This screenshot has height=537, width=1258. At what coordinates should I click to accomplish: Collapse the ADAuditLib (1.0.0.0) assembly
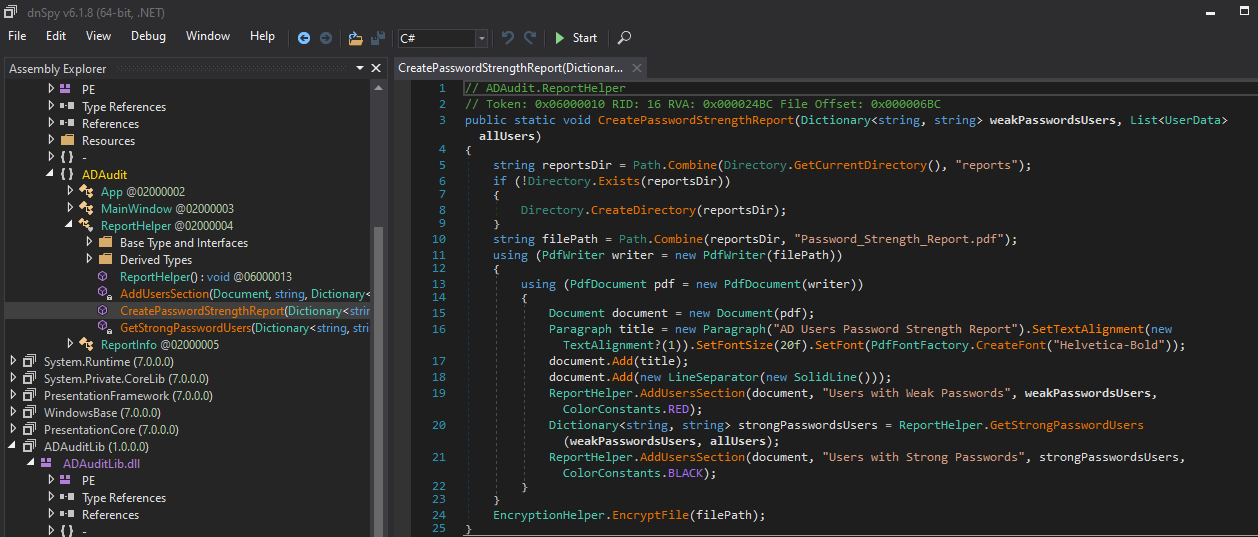[14, 446]
